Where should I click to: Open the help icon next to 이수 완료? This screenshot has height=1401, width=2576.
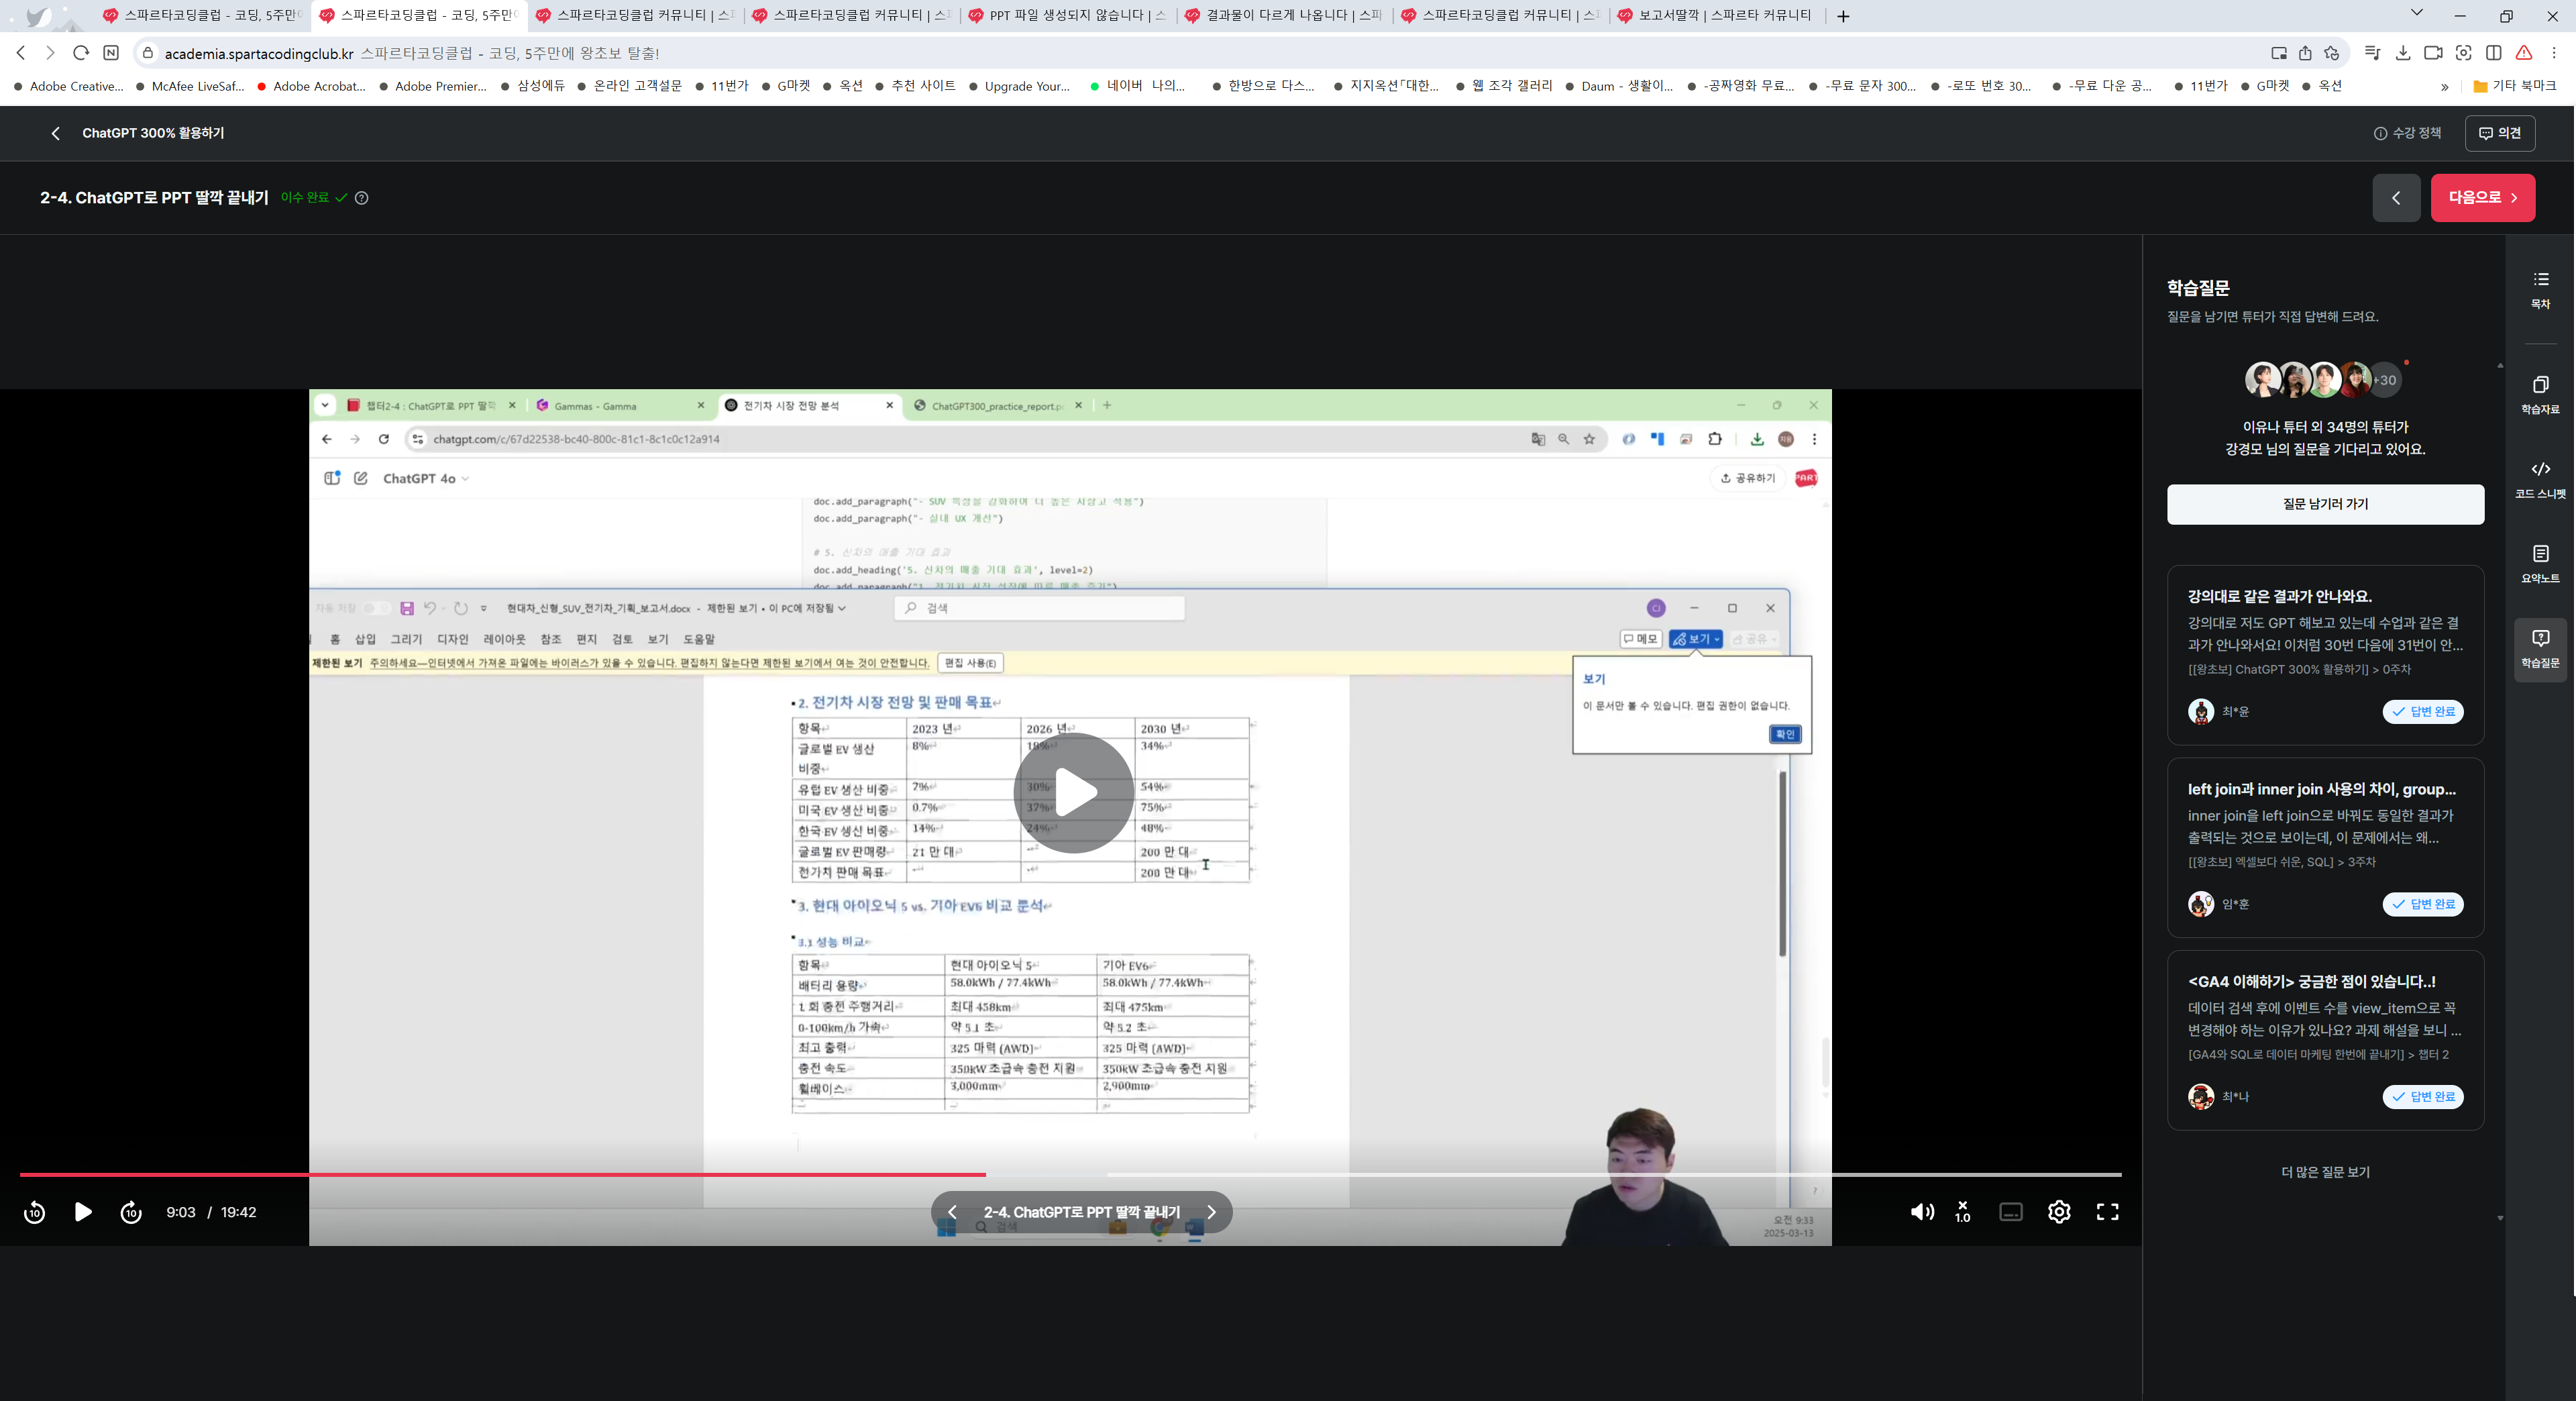click(362, 198)
